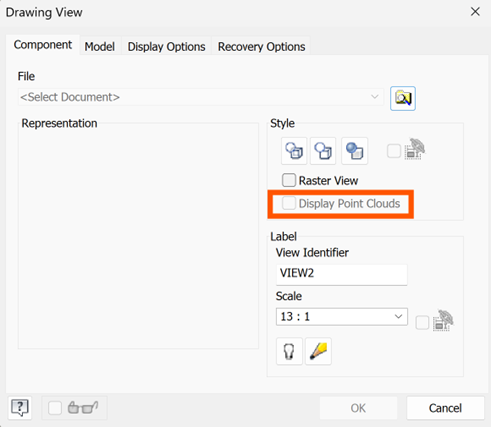Image resolution: width=491 pixels, height=427 pixels.
Task: Check the preview checkbox beside glasses
Action: pyautogui.click(x=55, y=408)
